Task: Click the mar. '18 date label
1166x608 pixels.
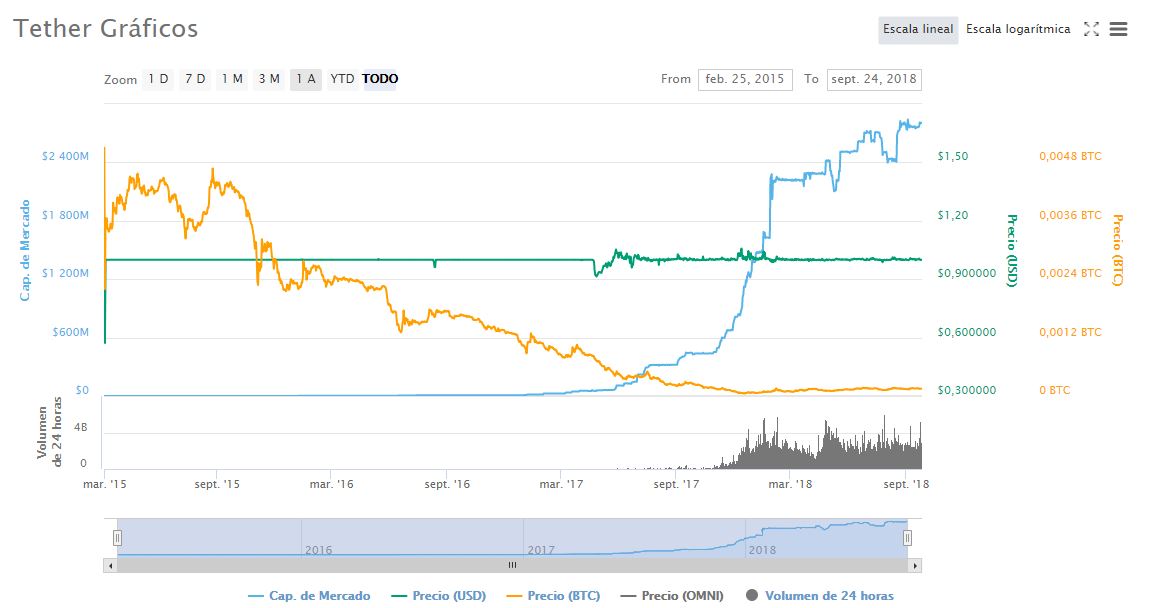Action: point(790,484)
